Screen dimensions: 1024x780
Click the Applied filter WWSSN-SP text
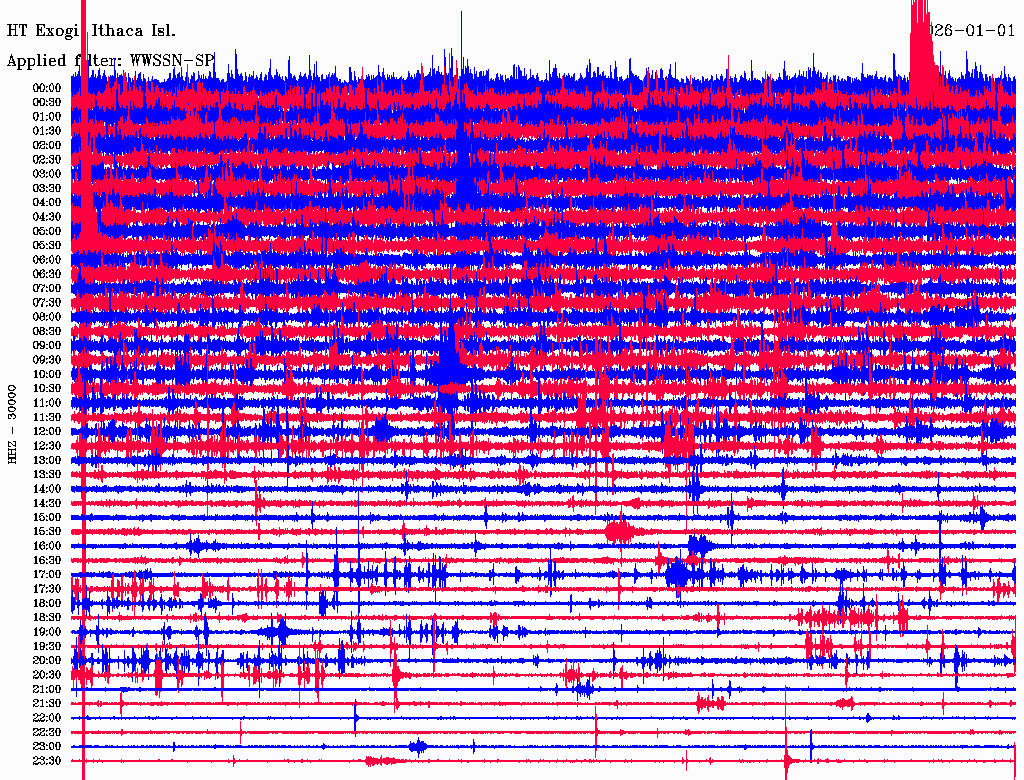(110, 61)
